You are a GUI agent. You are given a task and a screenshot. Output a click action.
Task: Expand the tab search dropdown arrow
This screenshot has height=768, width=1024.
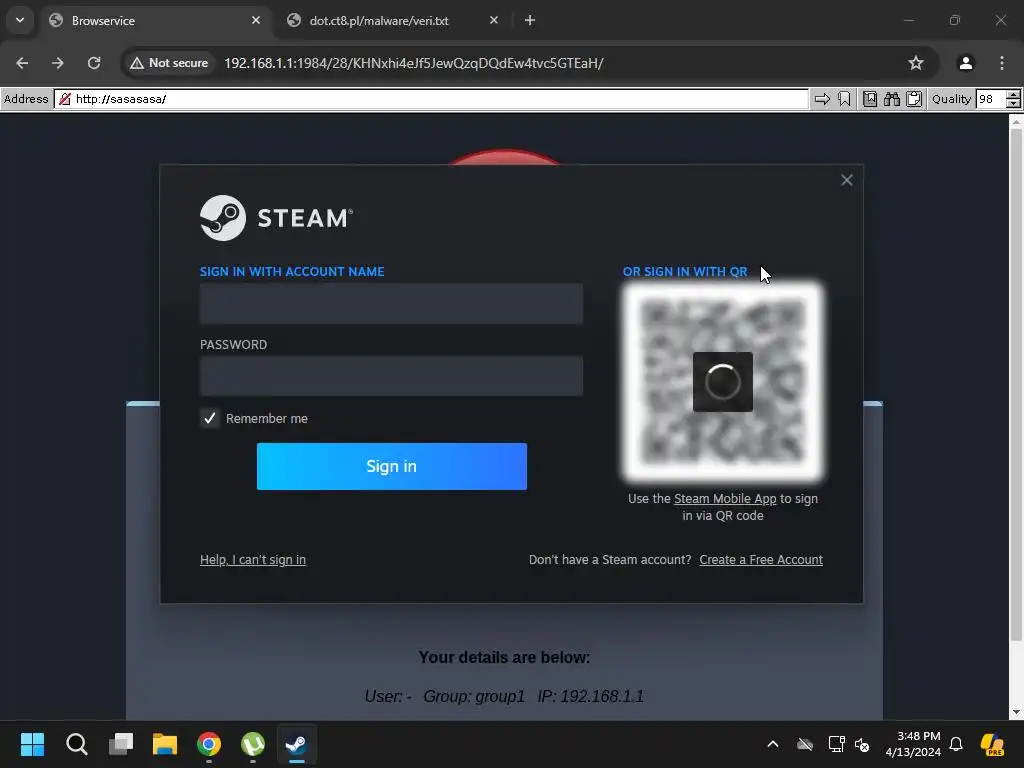pyautogui.click(x=20, y=20)
